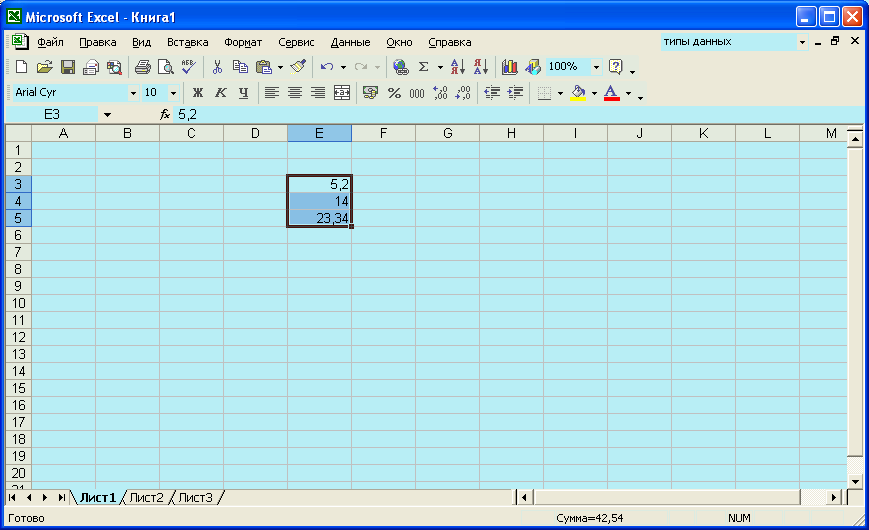Viewport: 869px width, 530px height.
Task: Increase cell indent
Action: coord(515,93)
